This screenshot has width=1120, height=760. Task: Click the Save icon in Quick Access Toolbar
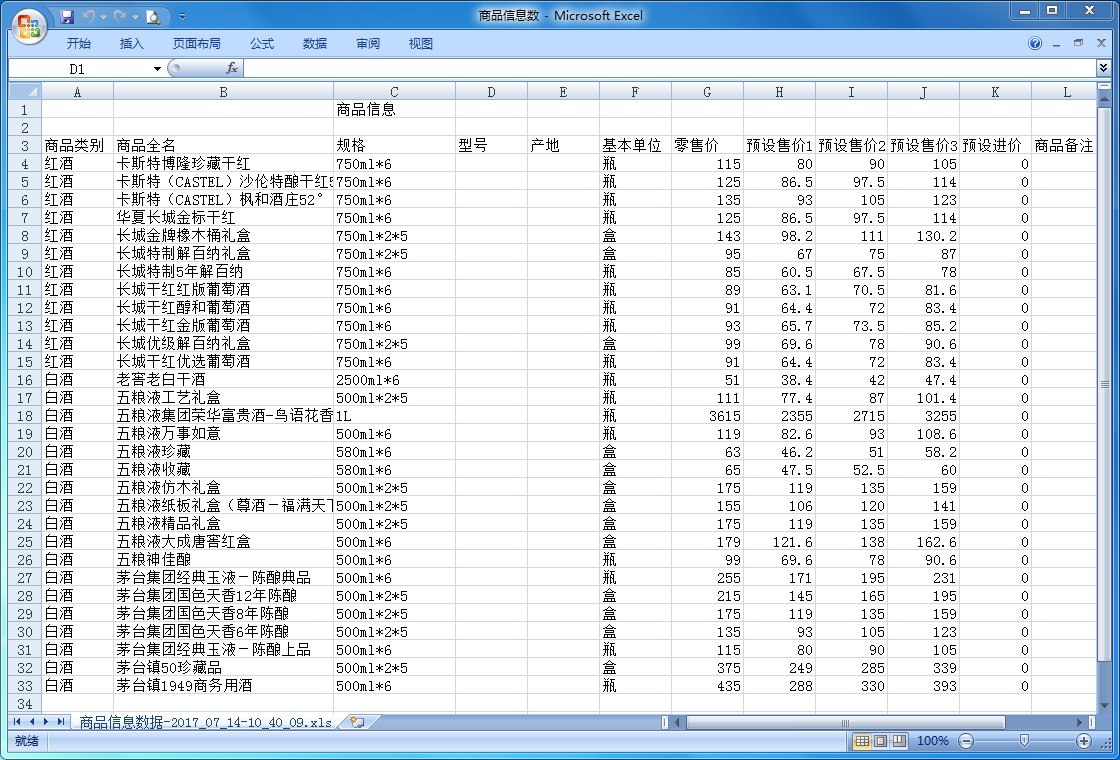[x=67, y=16]
